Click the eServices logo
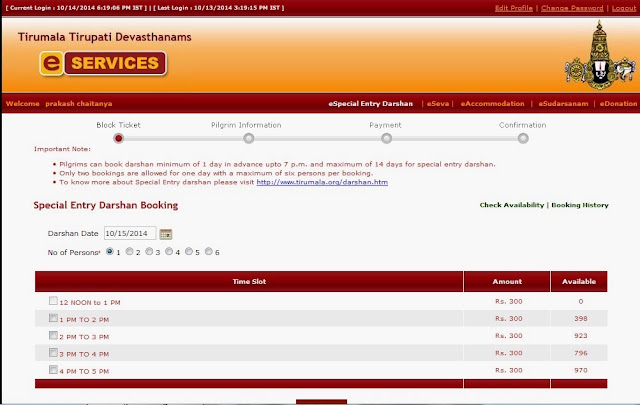This screenshot has height=405, width=640. coord(103,63)
